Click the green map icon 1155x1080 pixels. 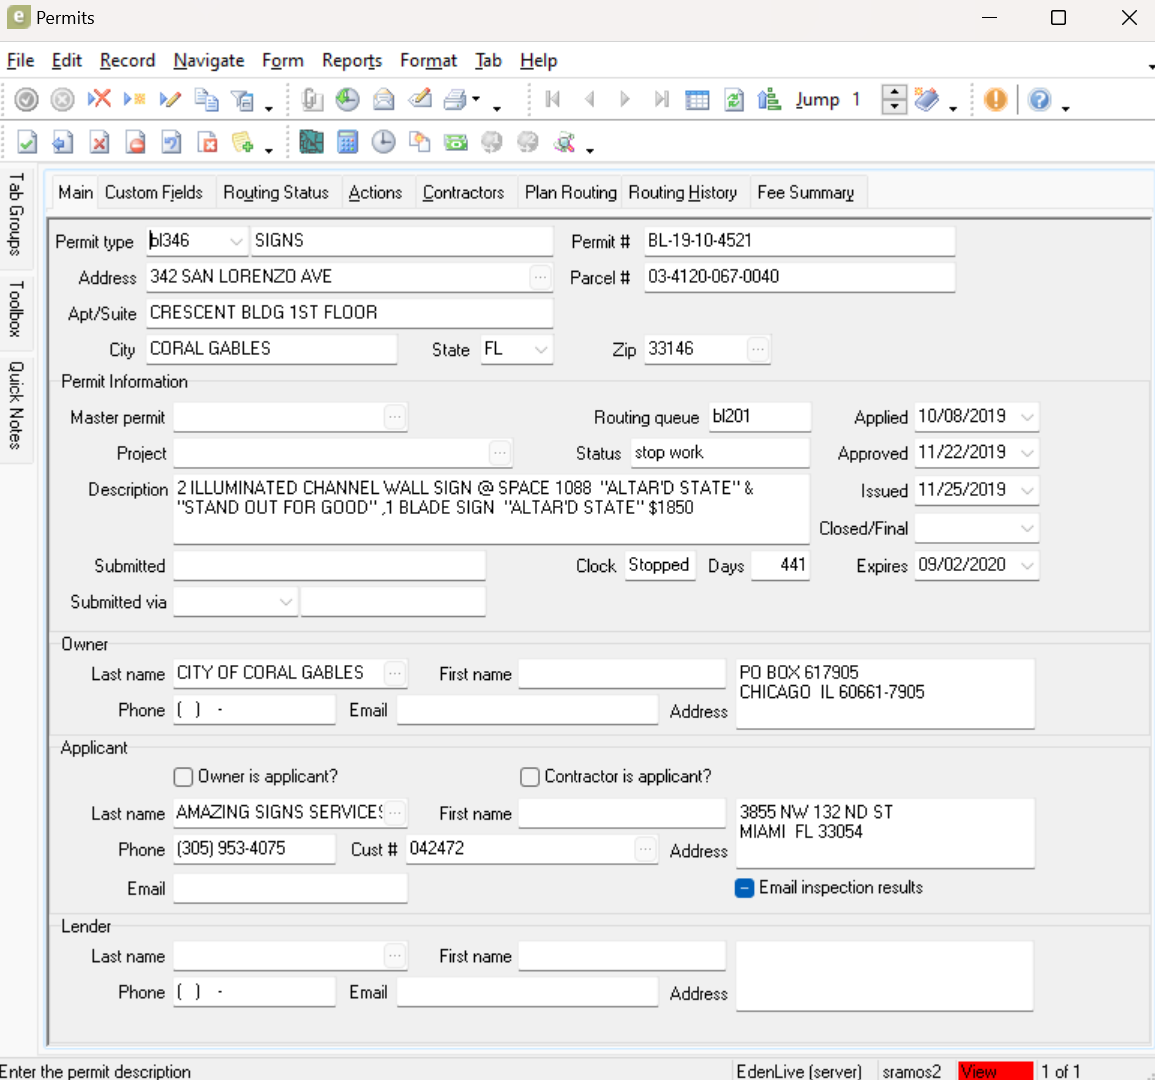311,142
